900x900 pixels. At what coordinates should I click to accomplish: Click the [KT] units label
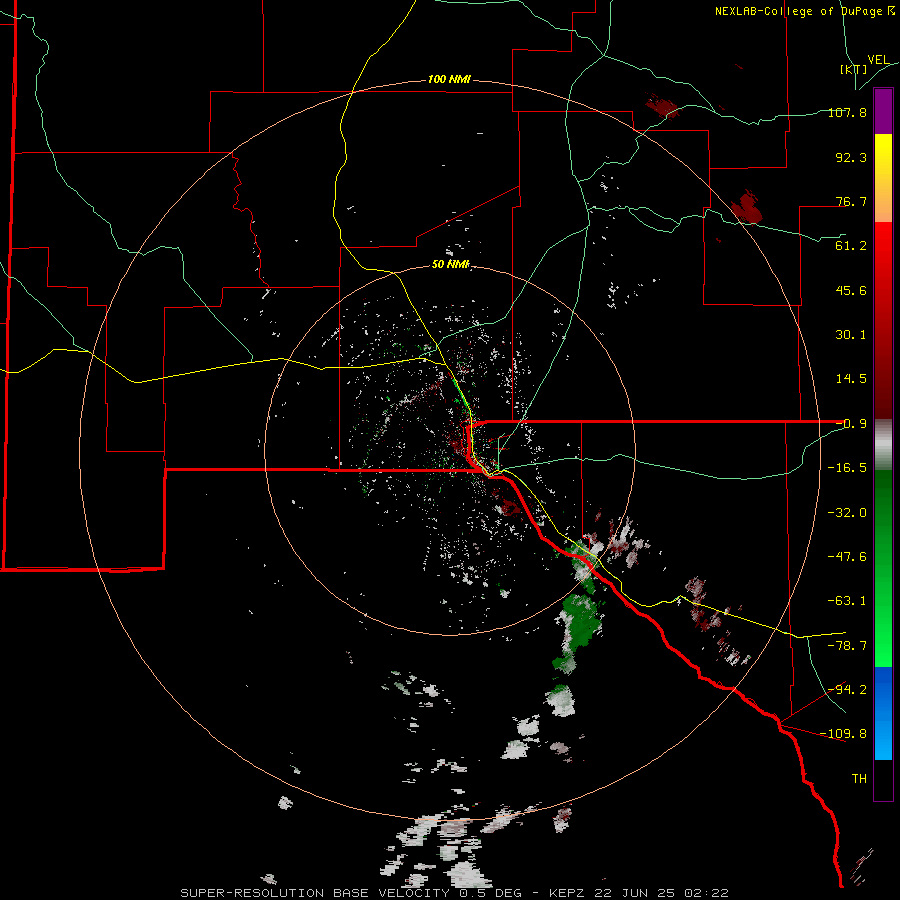click(854, 69)
